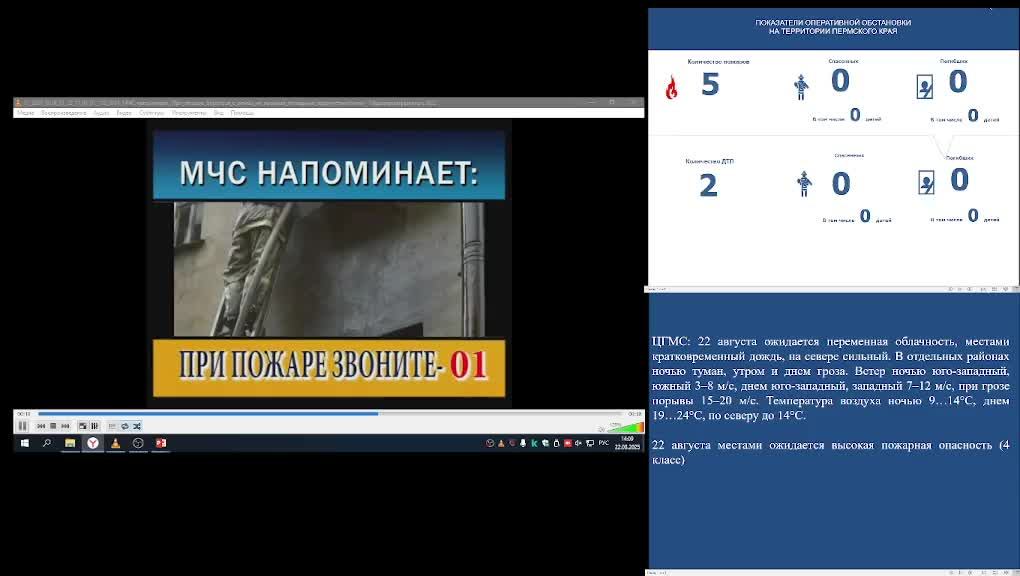1020x576 pixels.
Task: Click the rescued person icon in ДТП row
Action: click(804, 184)
